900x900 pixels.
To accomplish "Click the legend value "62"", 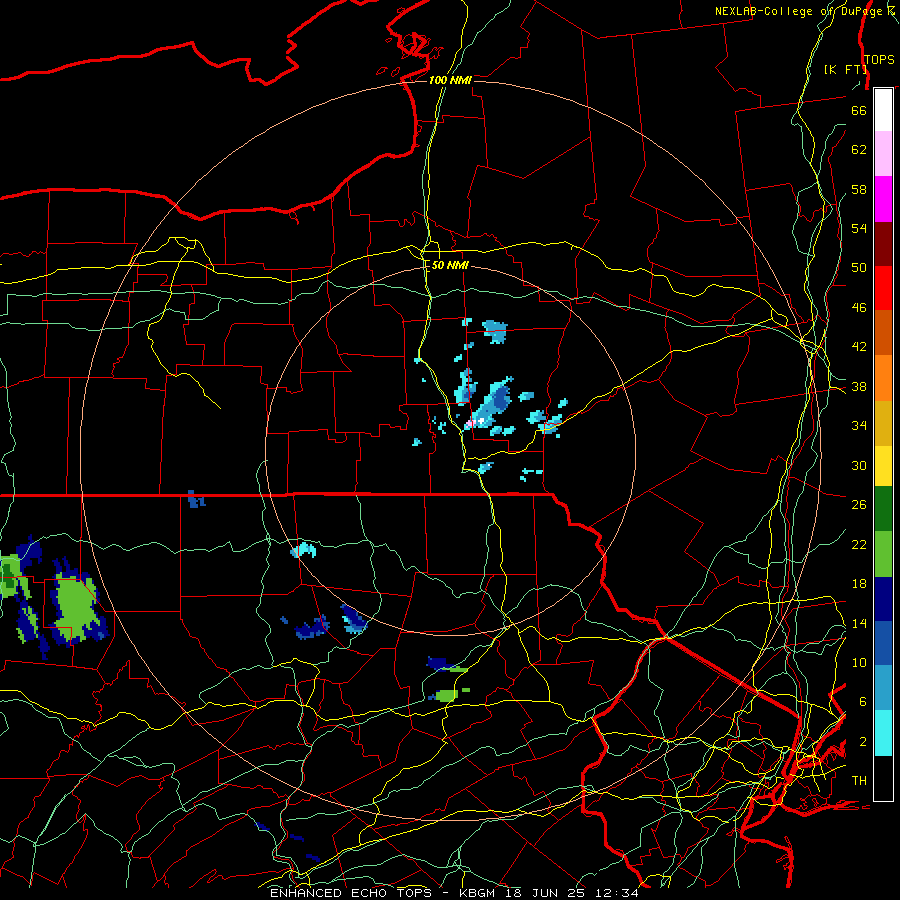I will (x=859, y=150).
